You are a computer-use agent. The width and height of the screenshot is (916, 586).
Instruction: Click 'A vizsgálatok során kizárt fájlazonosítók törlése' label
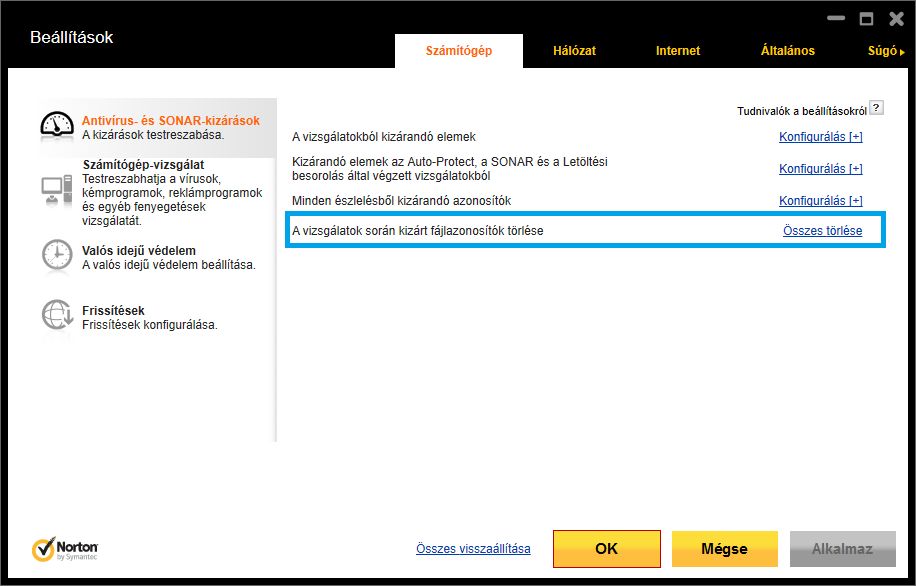[x=418, y=231]
